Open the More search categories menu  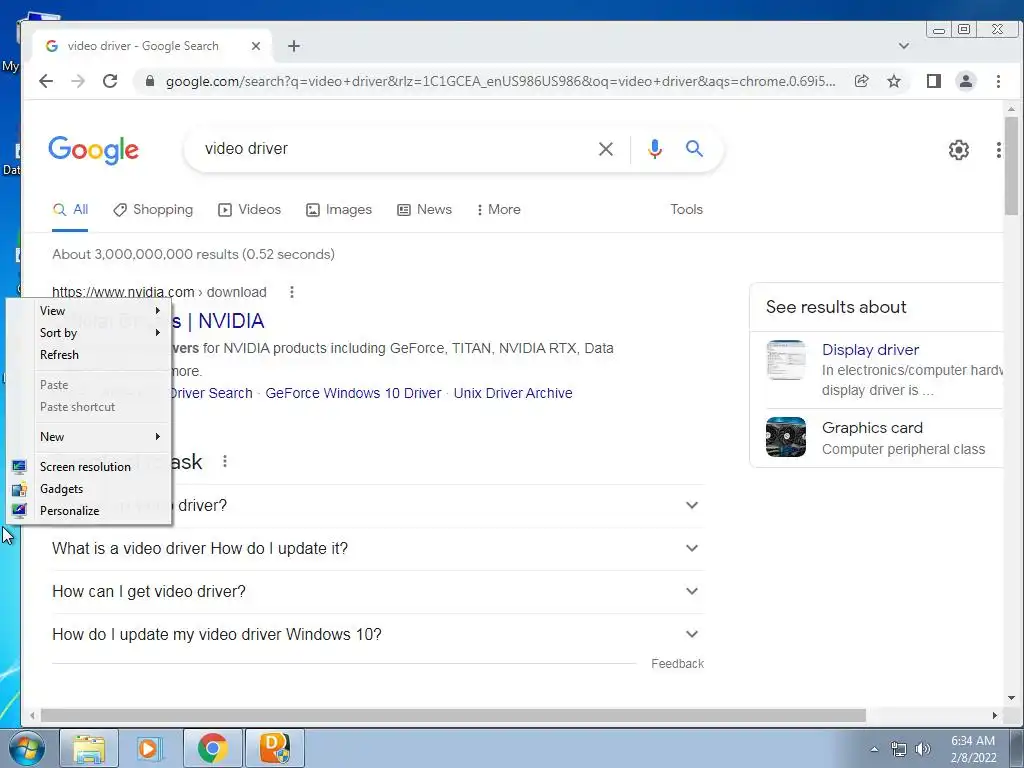coord(498,210)
